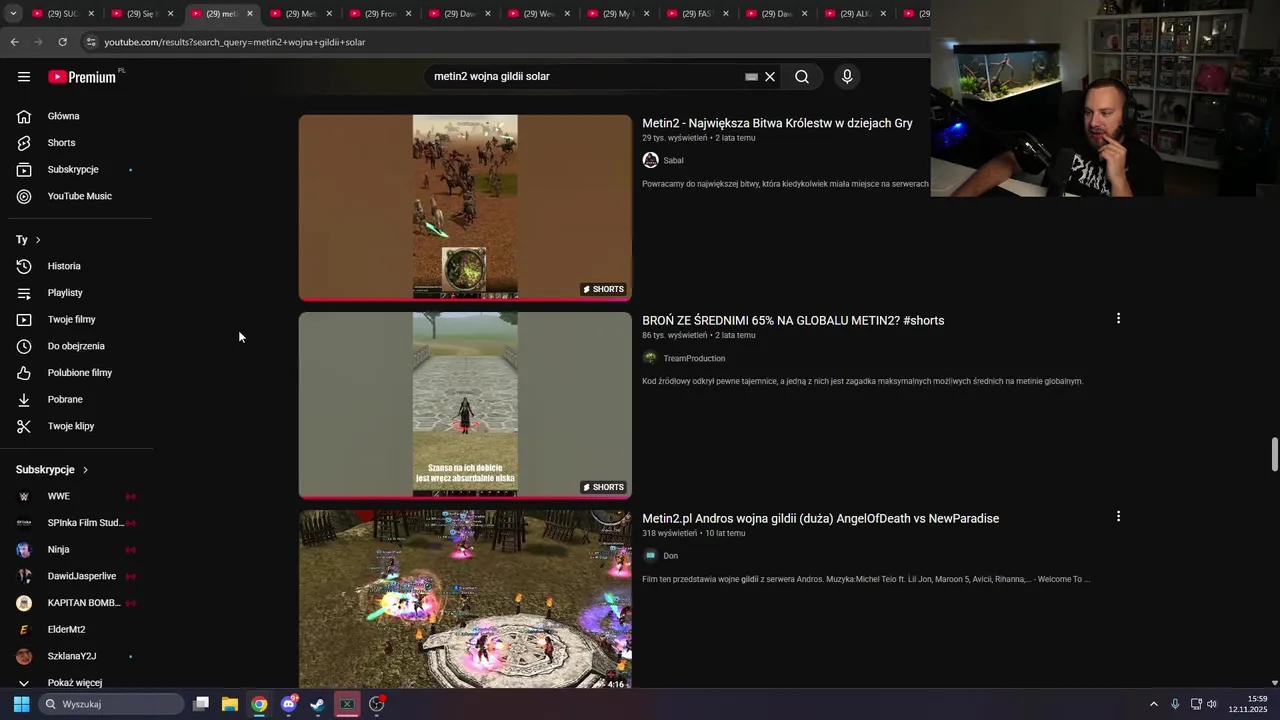
Task: Click title BROŃ ZE ŚREDNIMI 65% NA GLOBALU
Action: pyautogui.click(x=793, y=321)
